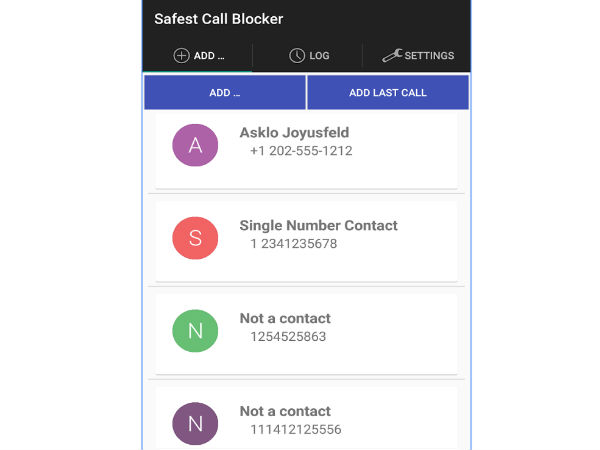Click blocked number 1254525863
Screen dimensions: 600x450
[x=288, y=337]
